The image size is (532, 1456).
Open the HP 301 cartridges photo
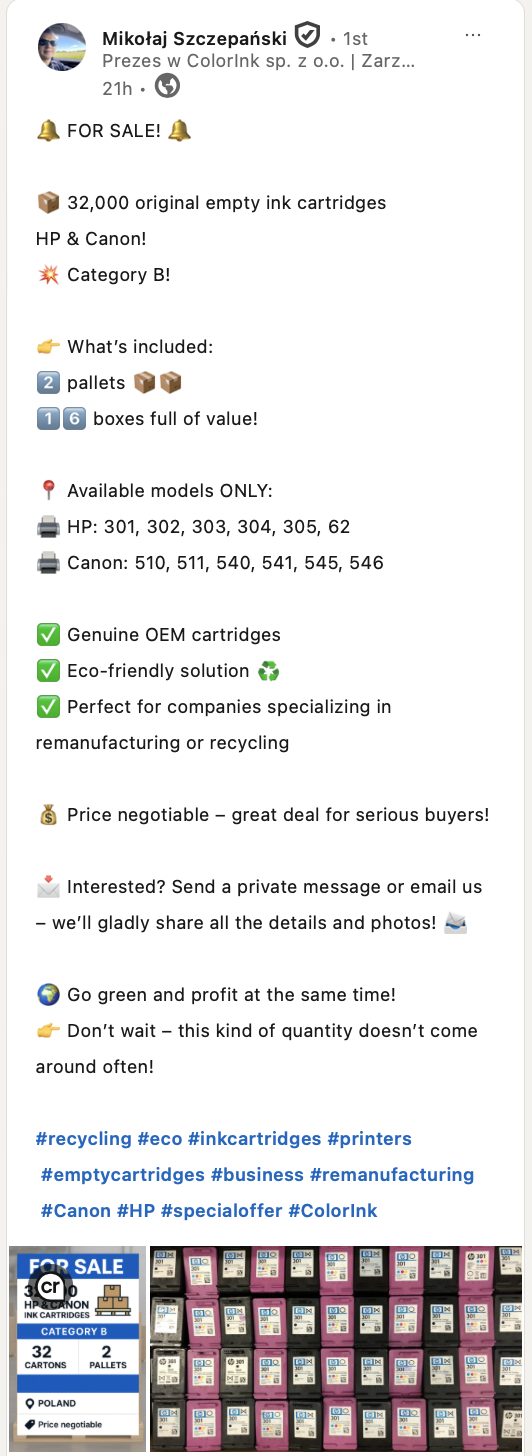[336, 1346]
